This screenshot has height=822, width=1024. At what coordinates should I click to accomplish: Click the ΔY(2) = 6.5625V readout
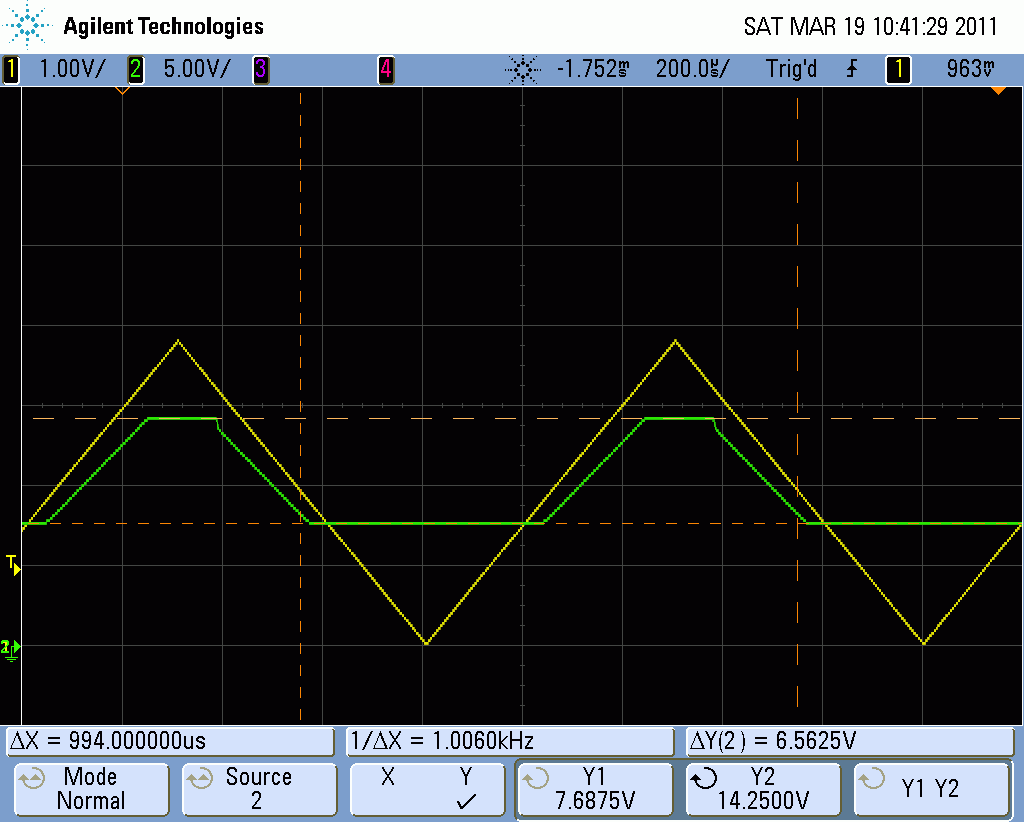pyautogui.click(x=850, y=741)
